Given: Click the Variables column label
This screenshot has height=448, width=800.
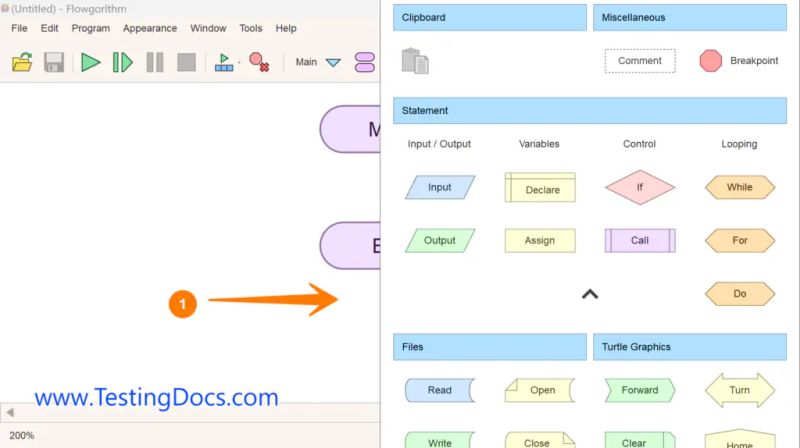Looking at the screenshot, I should point(539,144).
